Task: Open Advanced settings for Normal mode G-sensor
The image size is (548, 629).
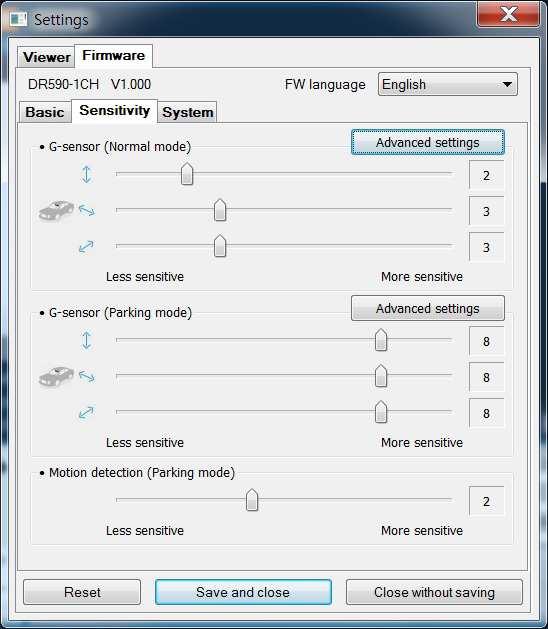Action: tap(428, 142)
